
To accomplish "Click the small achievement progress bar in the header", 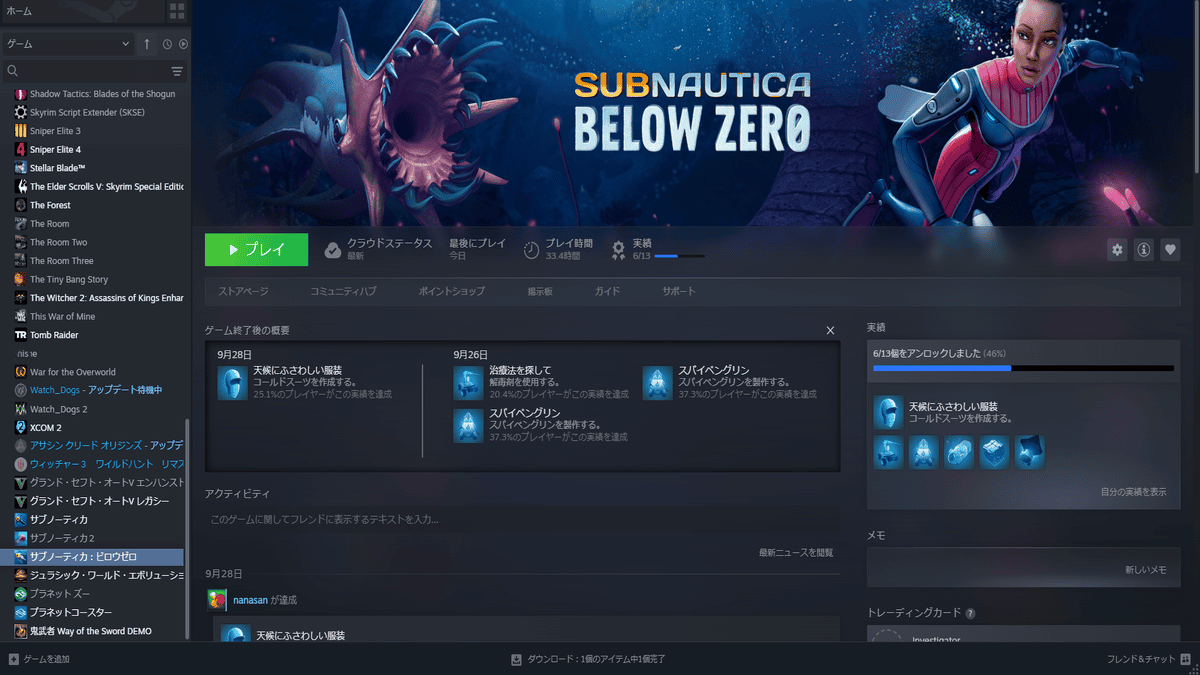I will (x=679, y=256).
